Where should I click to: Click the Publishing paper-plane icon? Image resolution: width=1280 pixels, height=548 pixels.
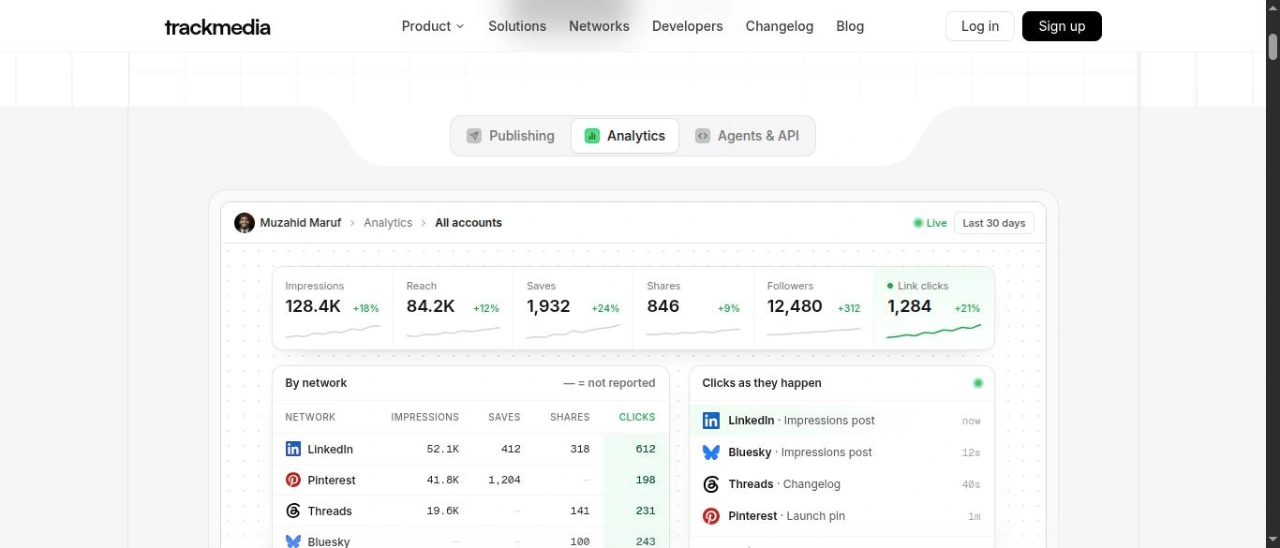click(x=474, y=136)
